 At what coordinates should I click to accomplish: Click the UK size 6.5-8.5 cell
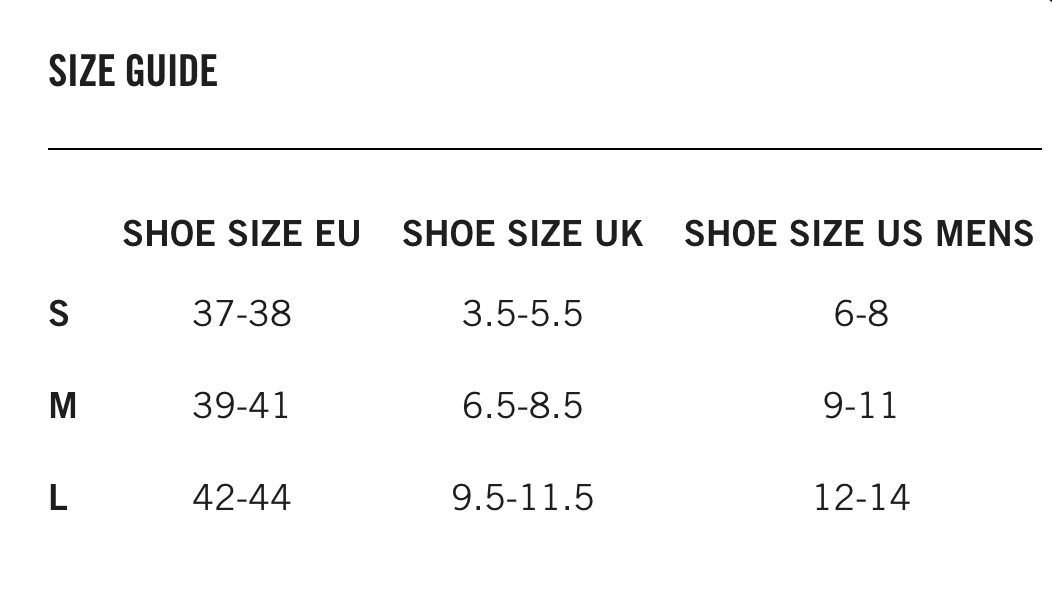[522, 406]
